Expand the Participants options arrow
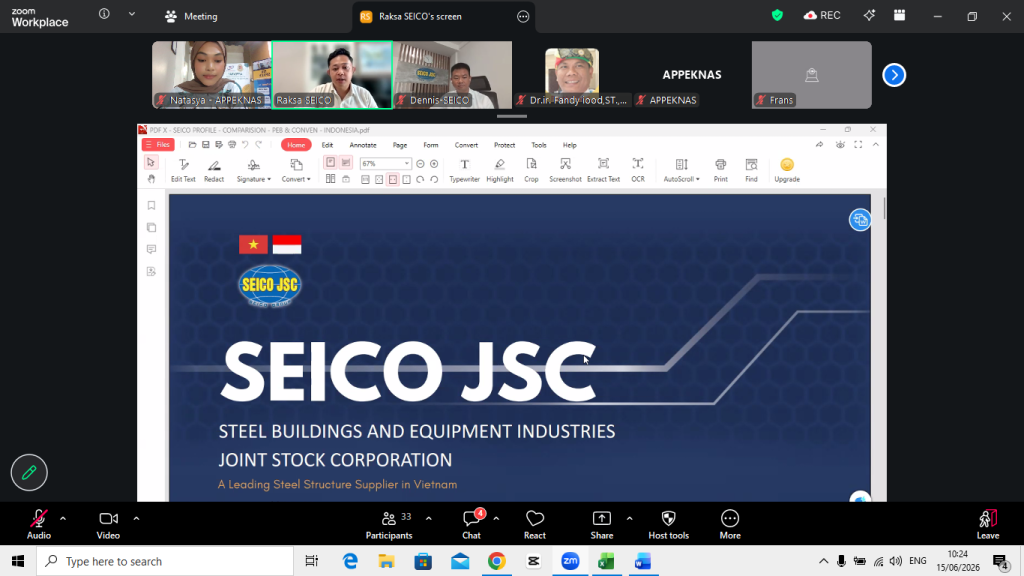1024x576 pixels. click(428, 519)
